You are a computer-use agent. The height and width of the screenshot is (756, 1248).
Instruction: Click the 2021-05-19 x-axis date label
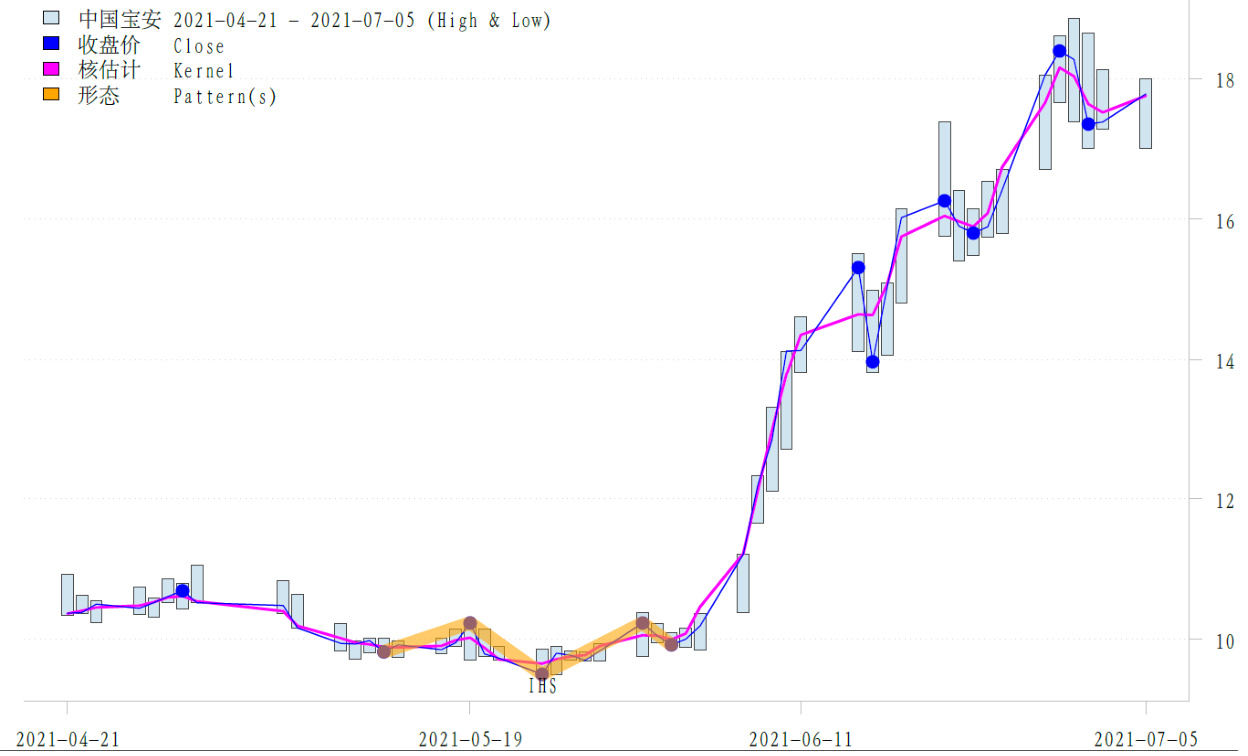click(469, 739)
